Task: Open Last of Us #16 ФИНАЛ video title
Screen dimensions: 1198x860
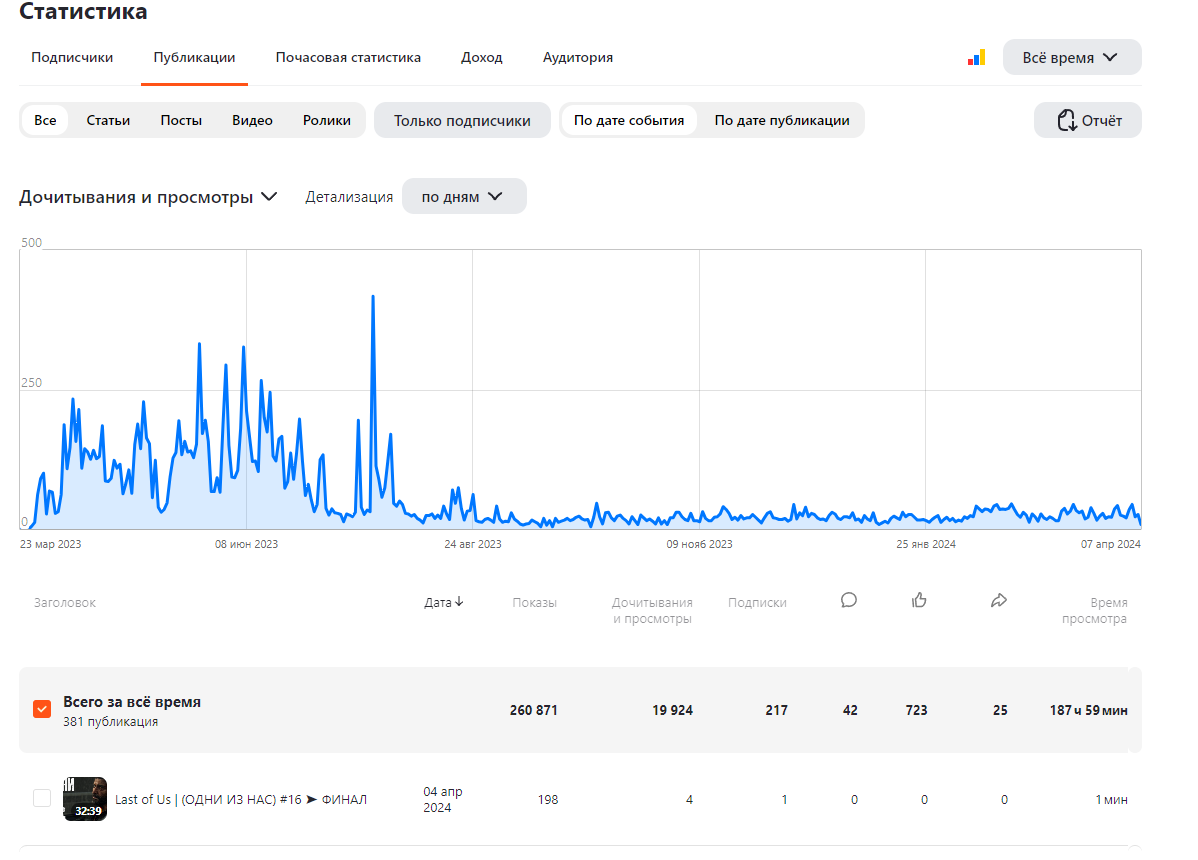Action: 241,799
